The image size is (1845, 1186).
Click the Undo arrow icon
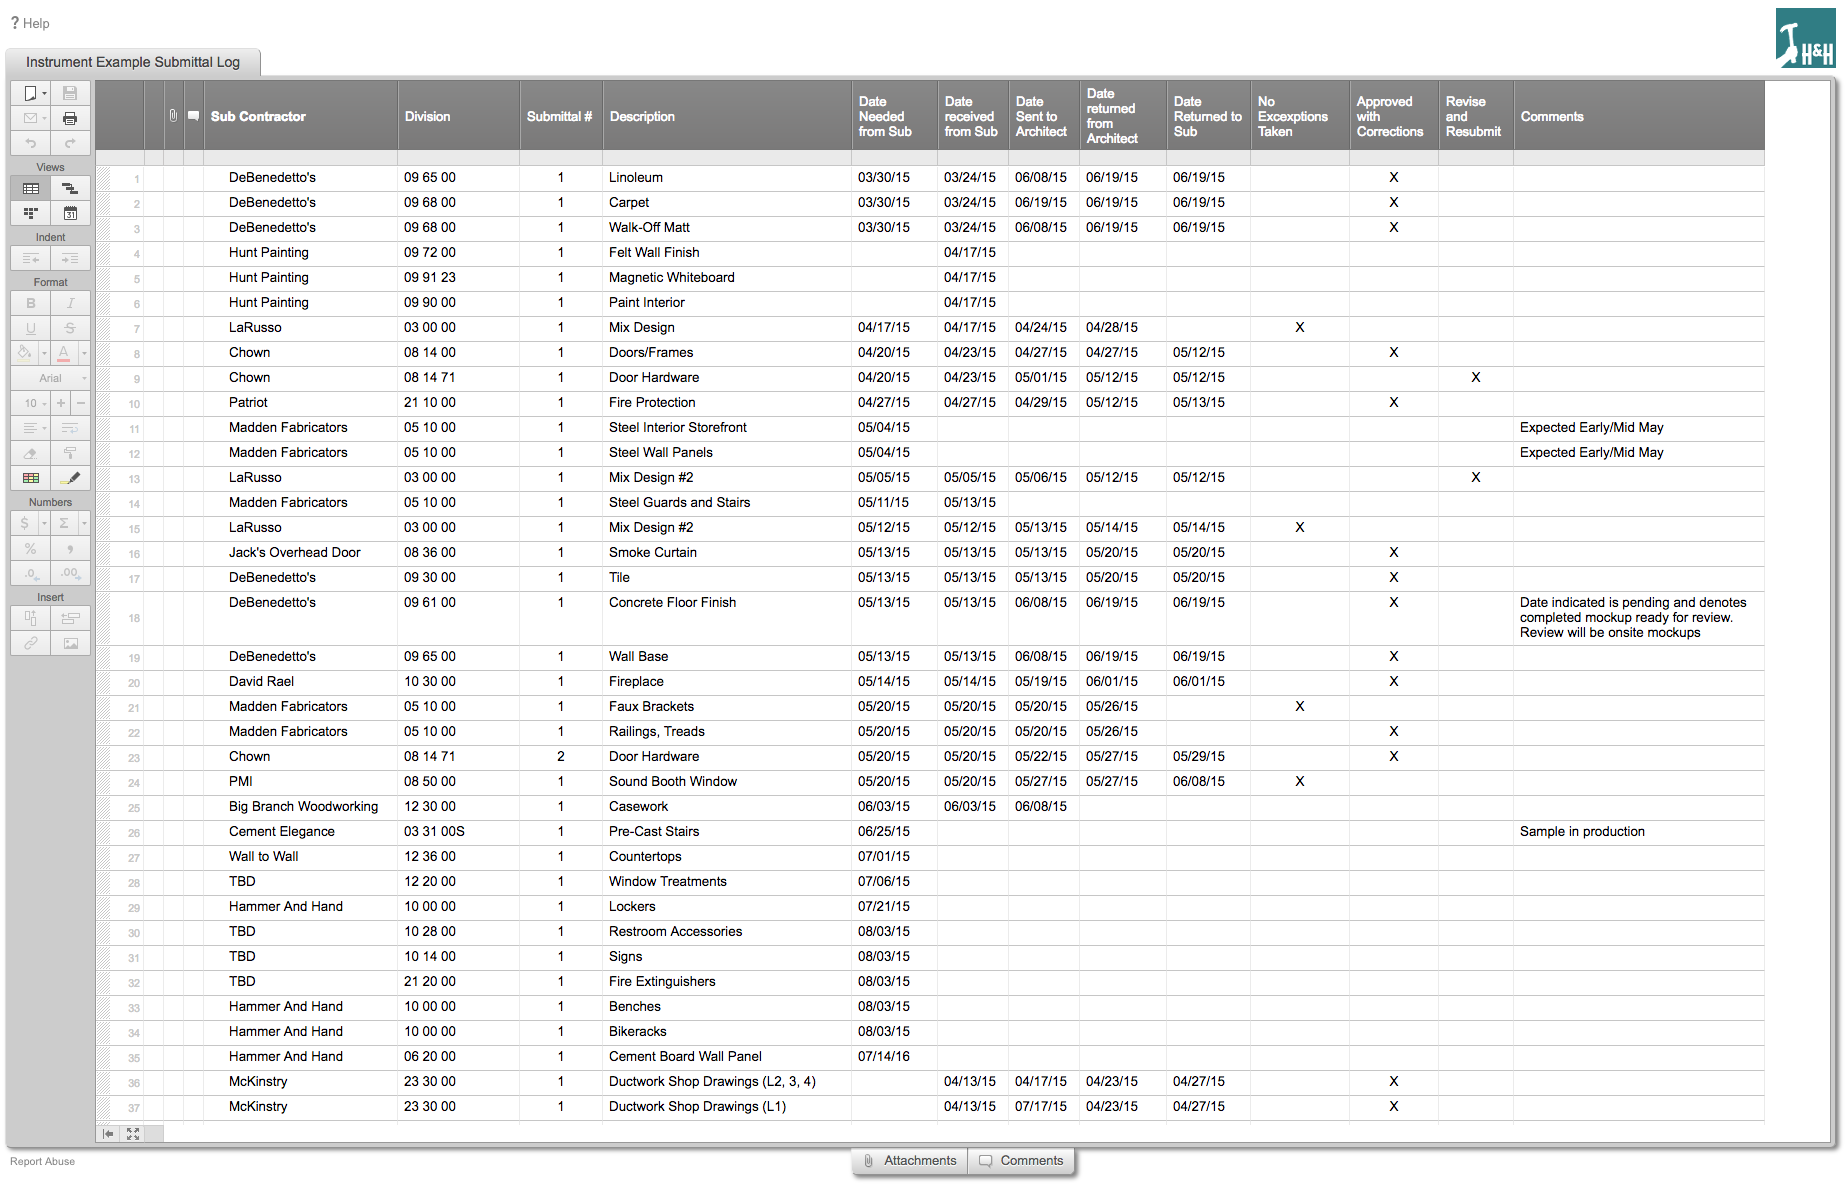click(x=30, y=143)
